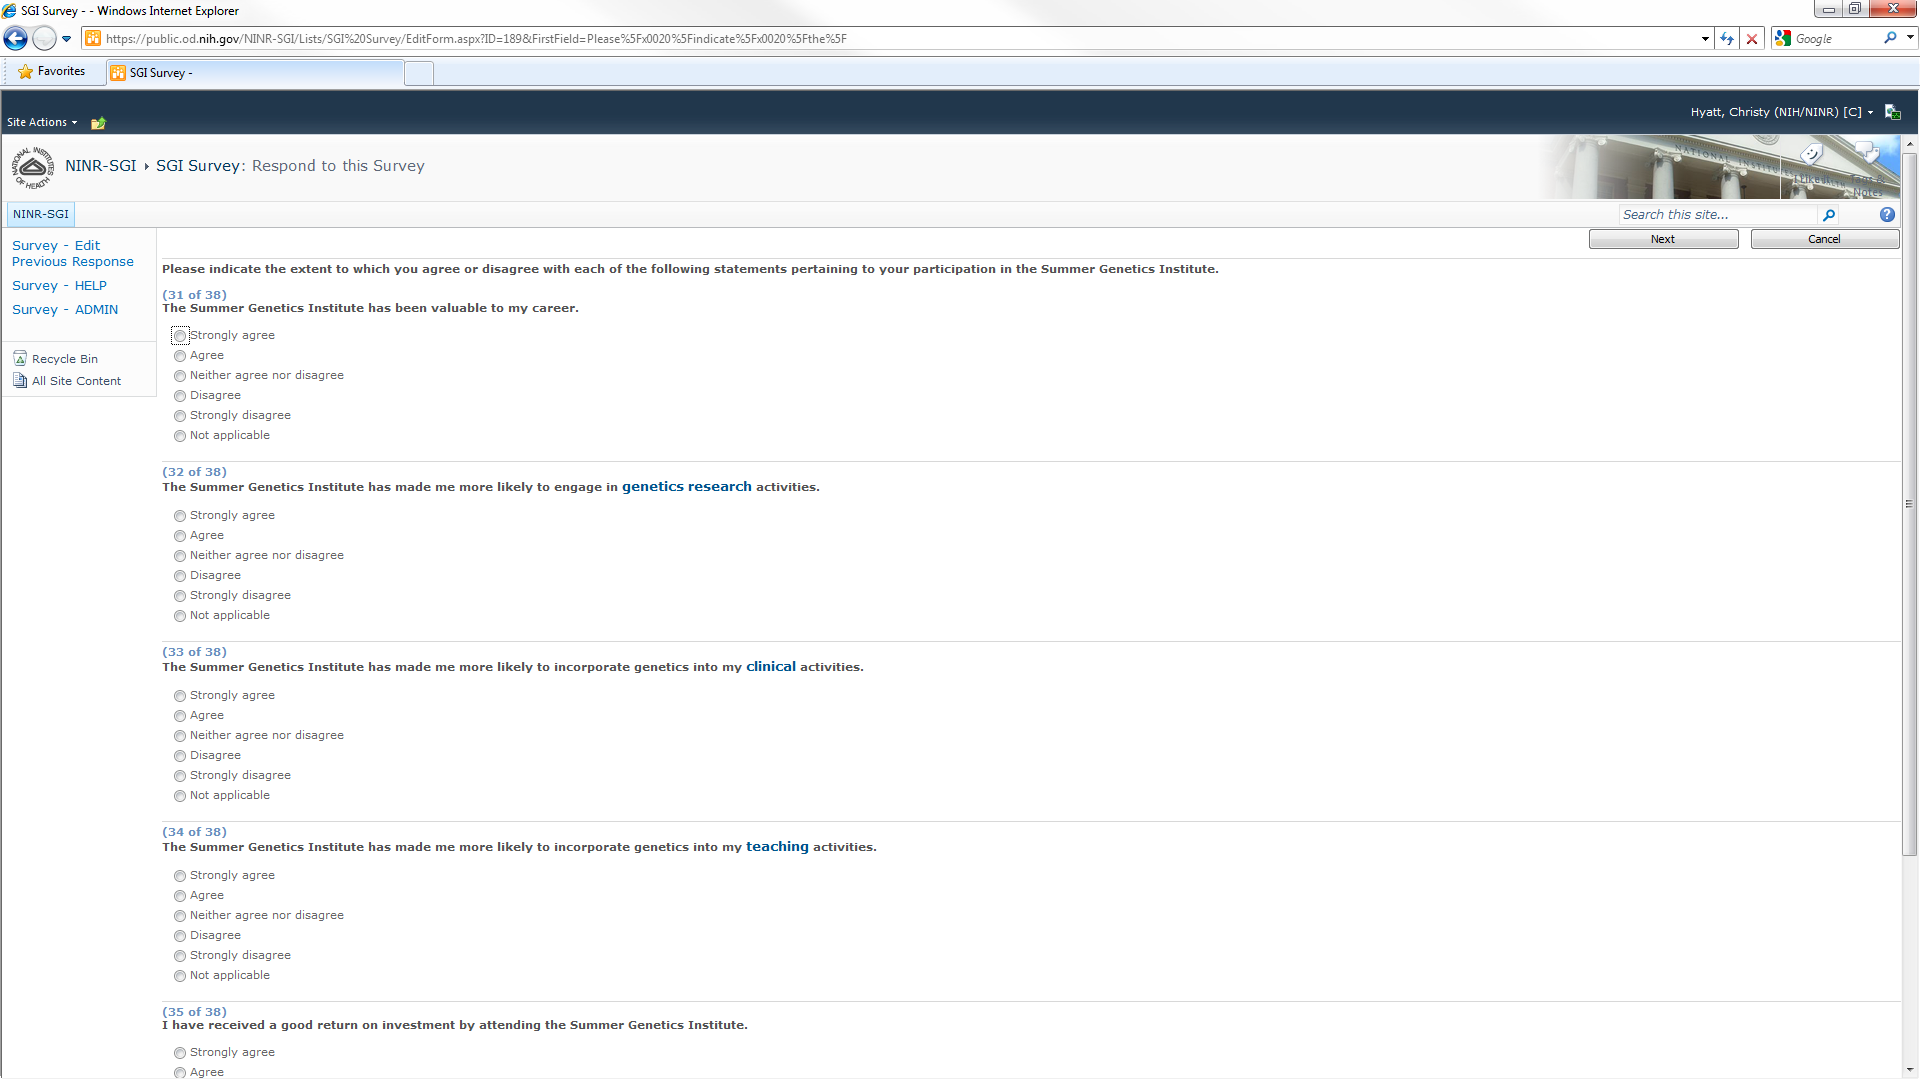
Task: Click the blue help question mark icon
Action: [x=1887, y=215]
